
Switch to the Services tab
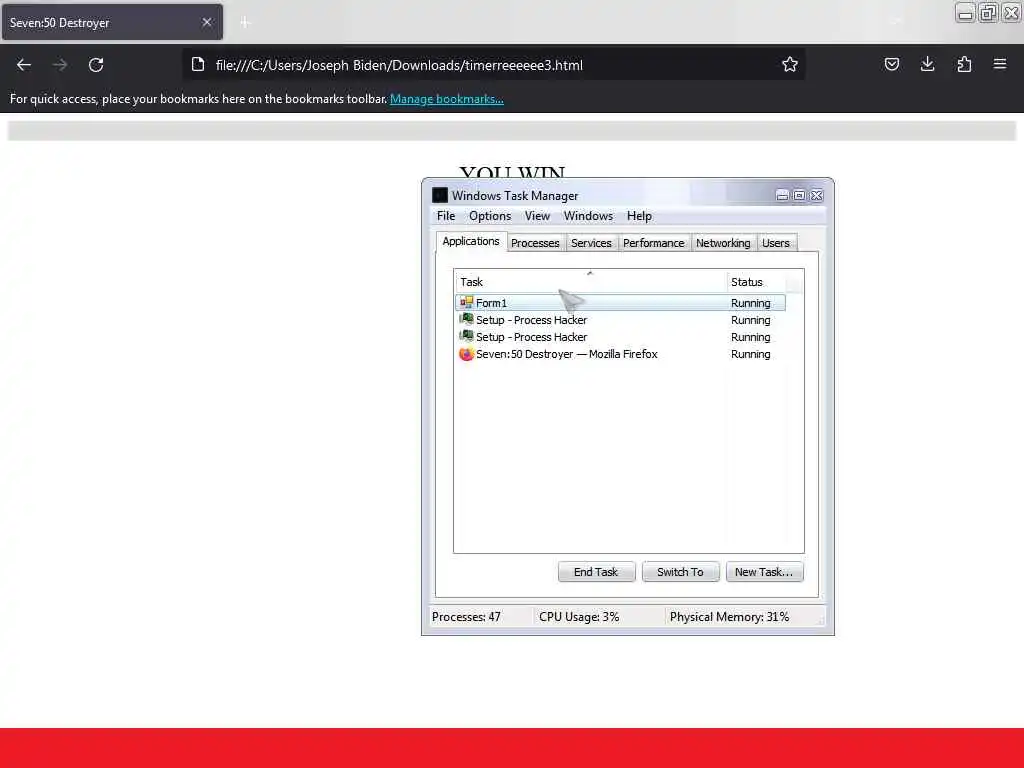(x=591, y=243)
